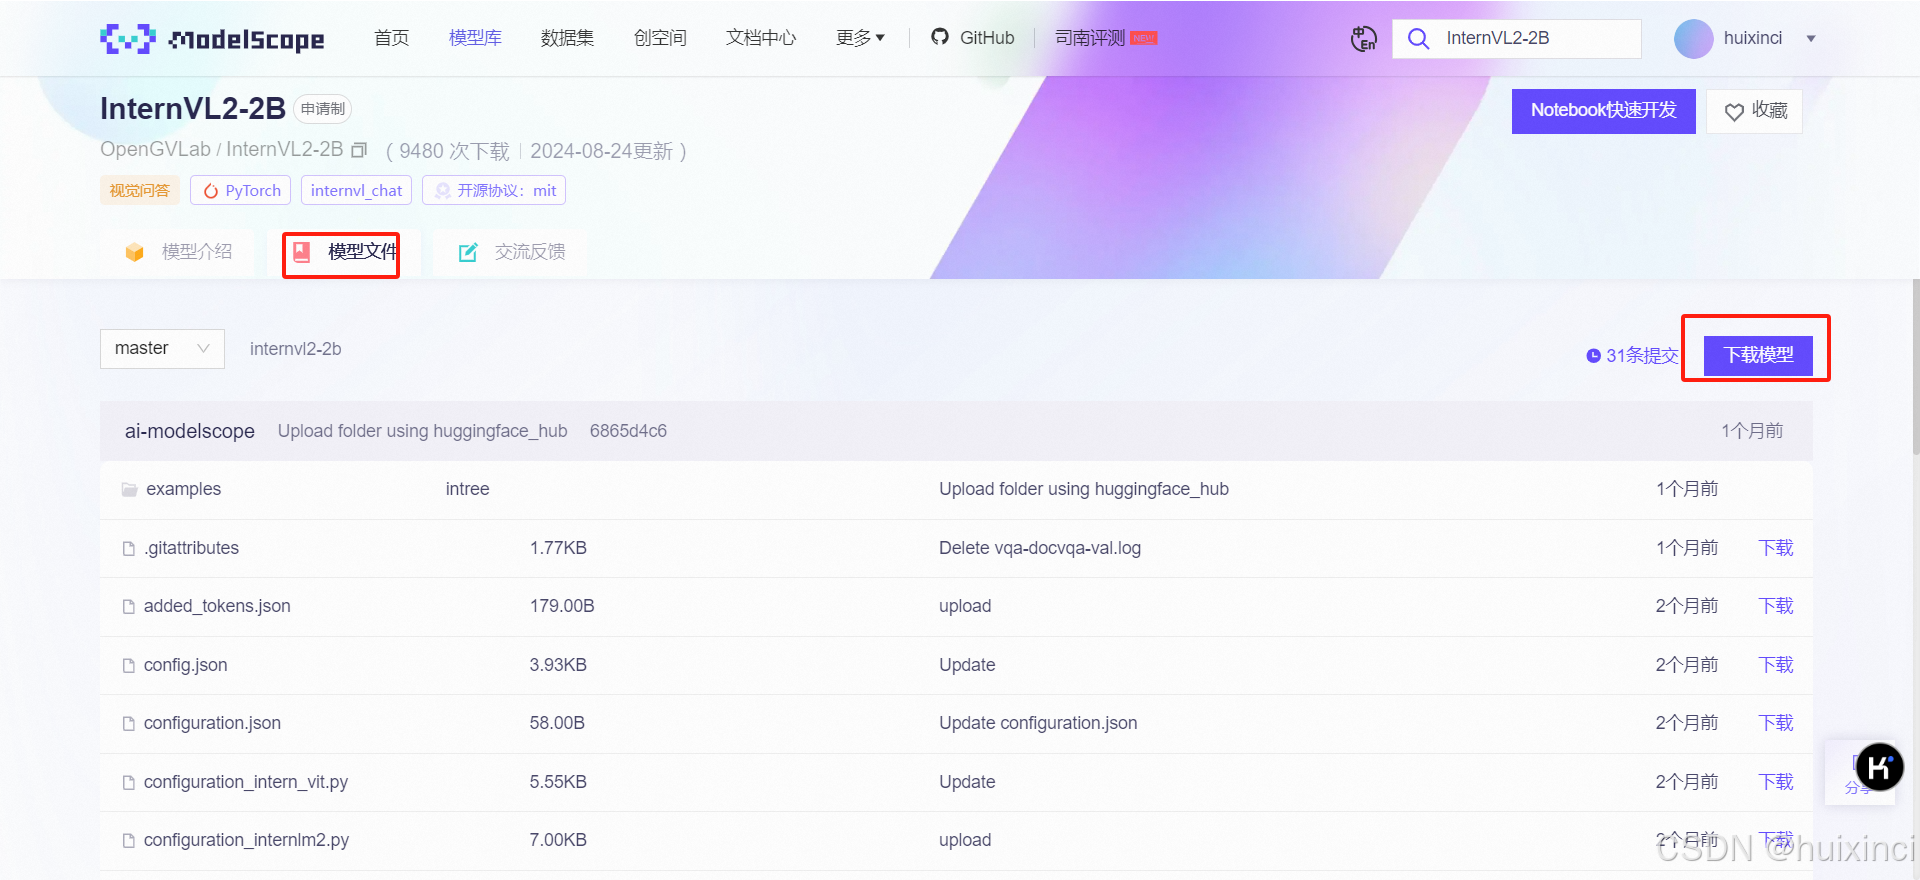This screenshot has height=880, width=1920.
Task: Open the master branch dropdown
Action: 162,348
